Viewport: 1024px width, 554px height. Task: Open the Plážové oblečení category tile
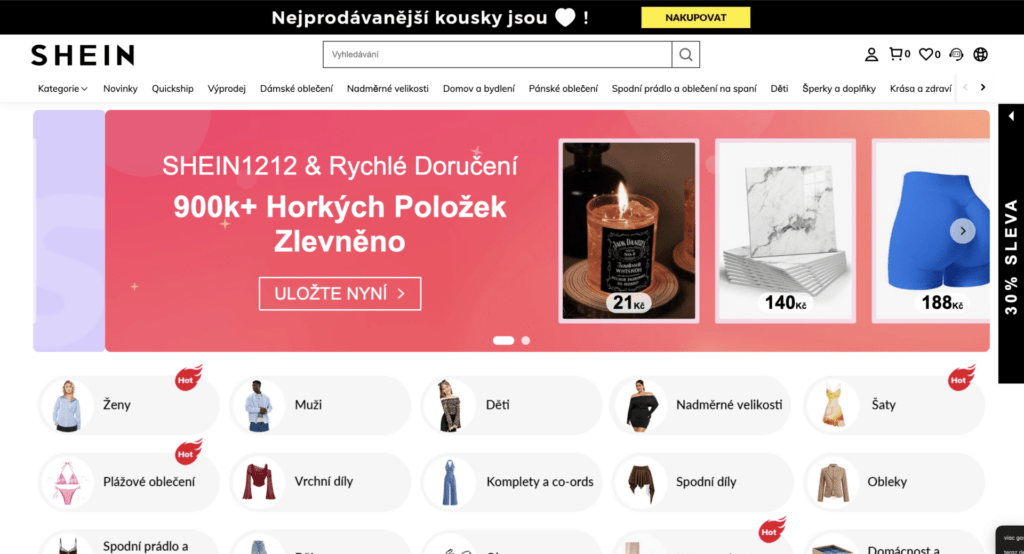129,481
